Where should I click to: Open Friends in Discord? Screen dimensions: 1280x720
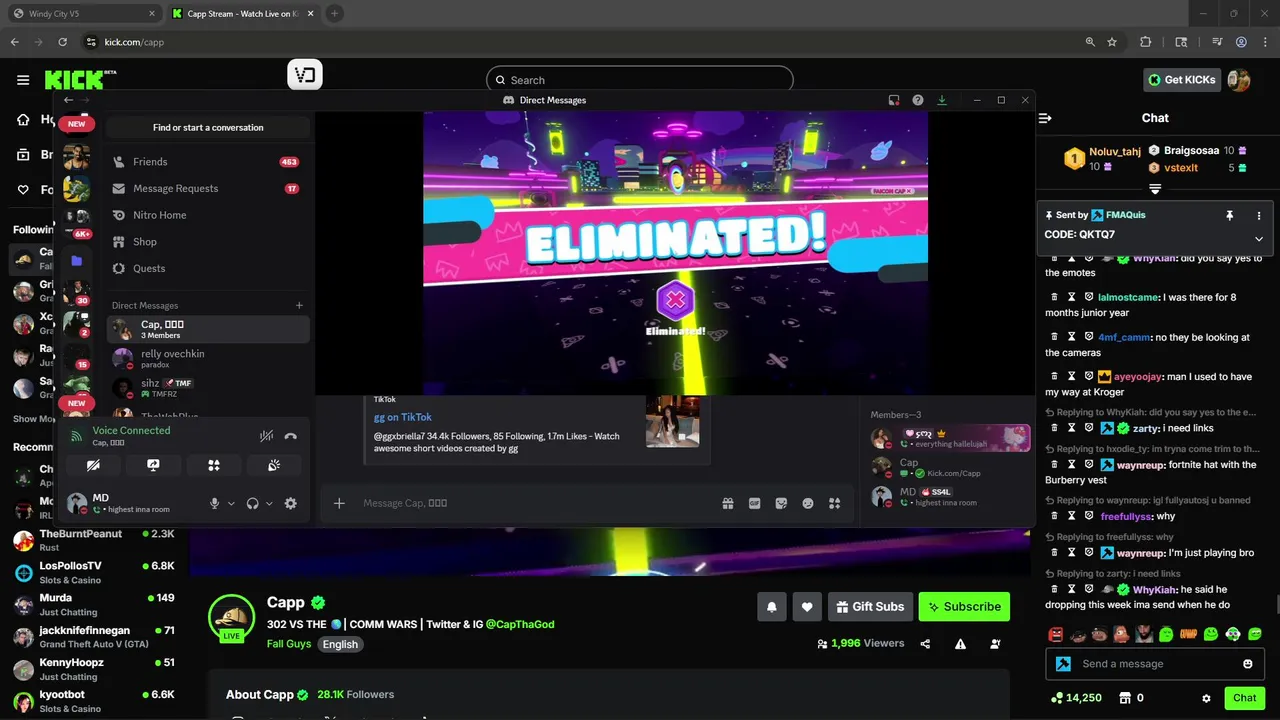click(x=208, y=161)
